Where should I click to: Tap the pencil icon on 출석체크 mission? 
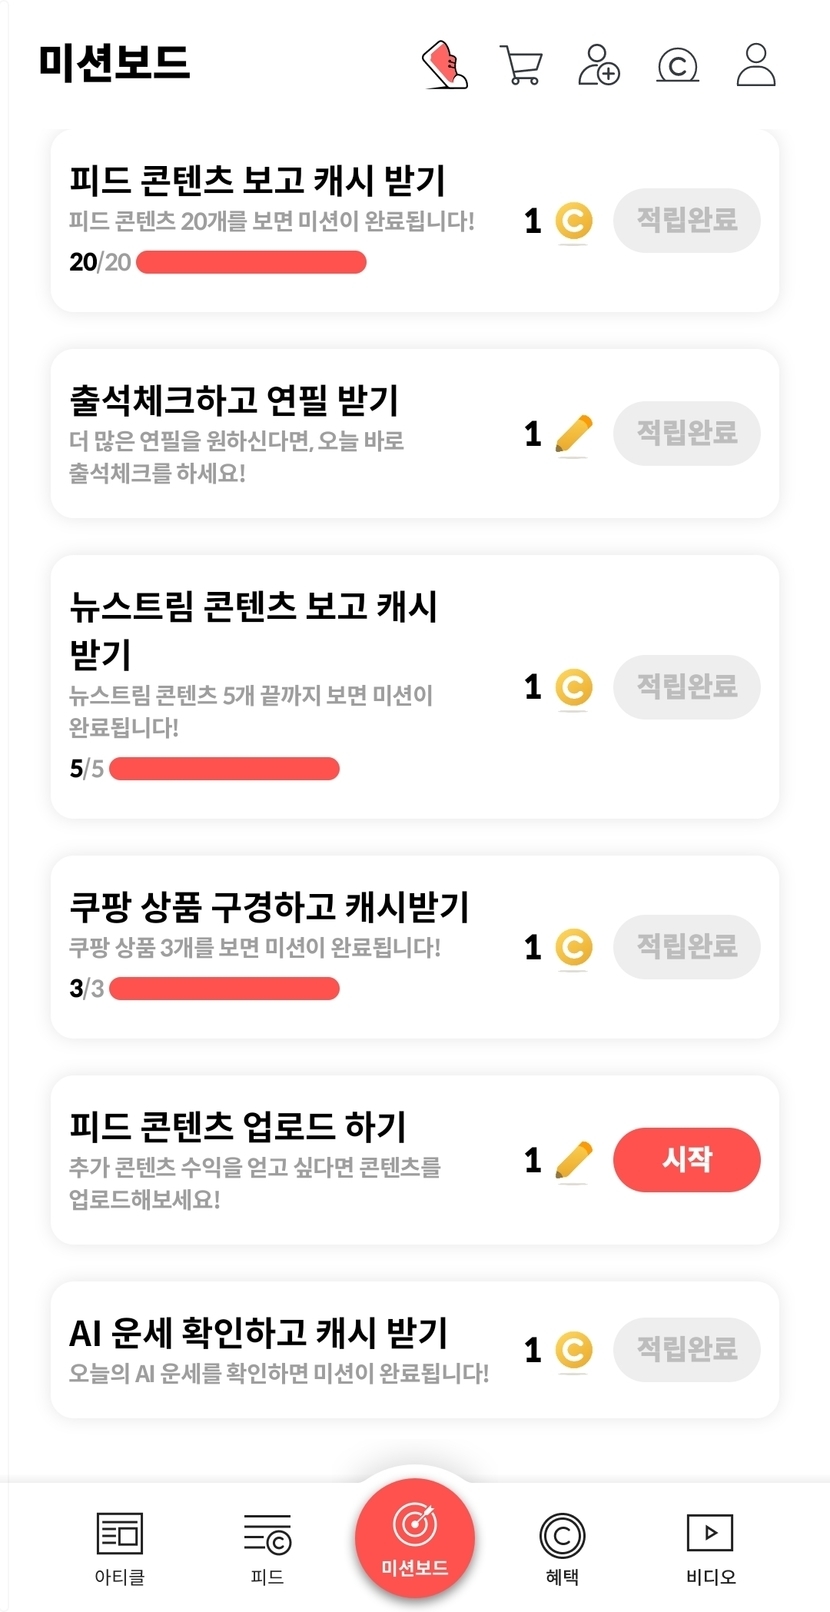[573, 434]
